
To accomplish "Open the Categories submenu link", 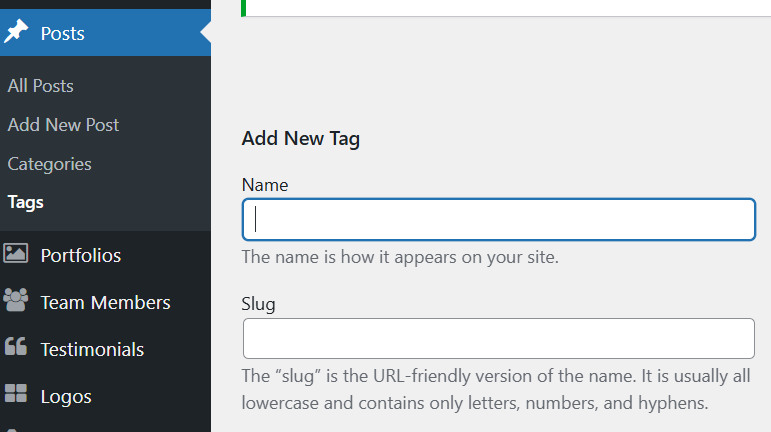I will pyautogui.click(x=49, y=164).
